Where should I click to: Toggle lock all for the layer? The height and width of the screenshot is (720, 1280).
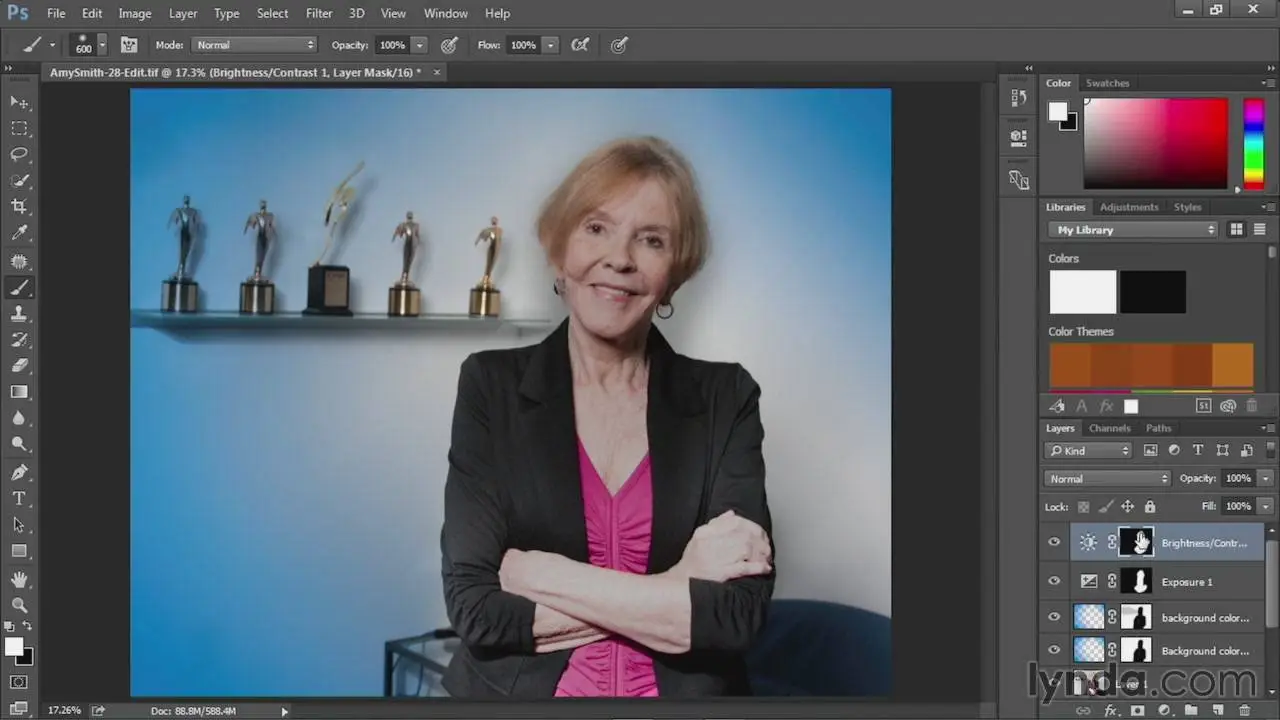pyautogui.click(x=1150, y=507)
